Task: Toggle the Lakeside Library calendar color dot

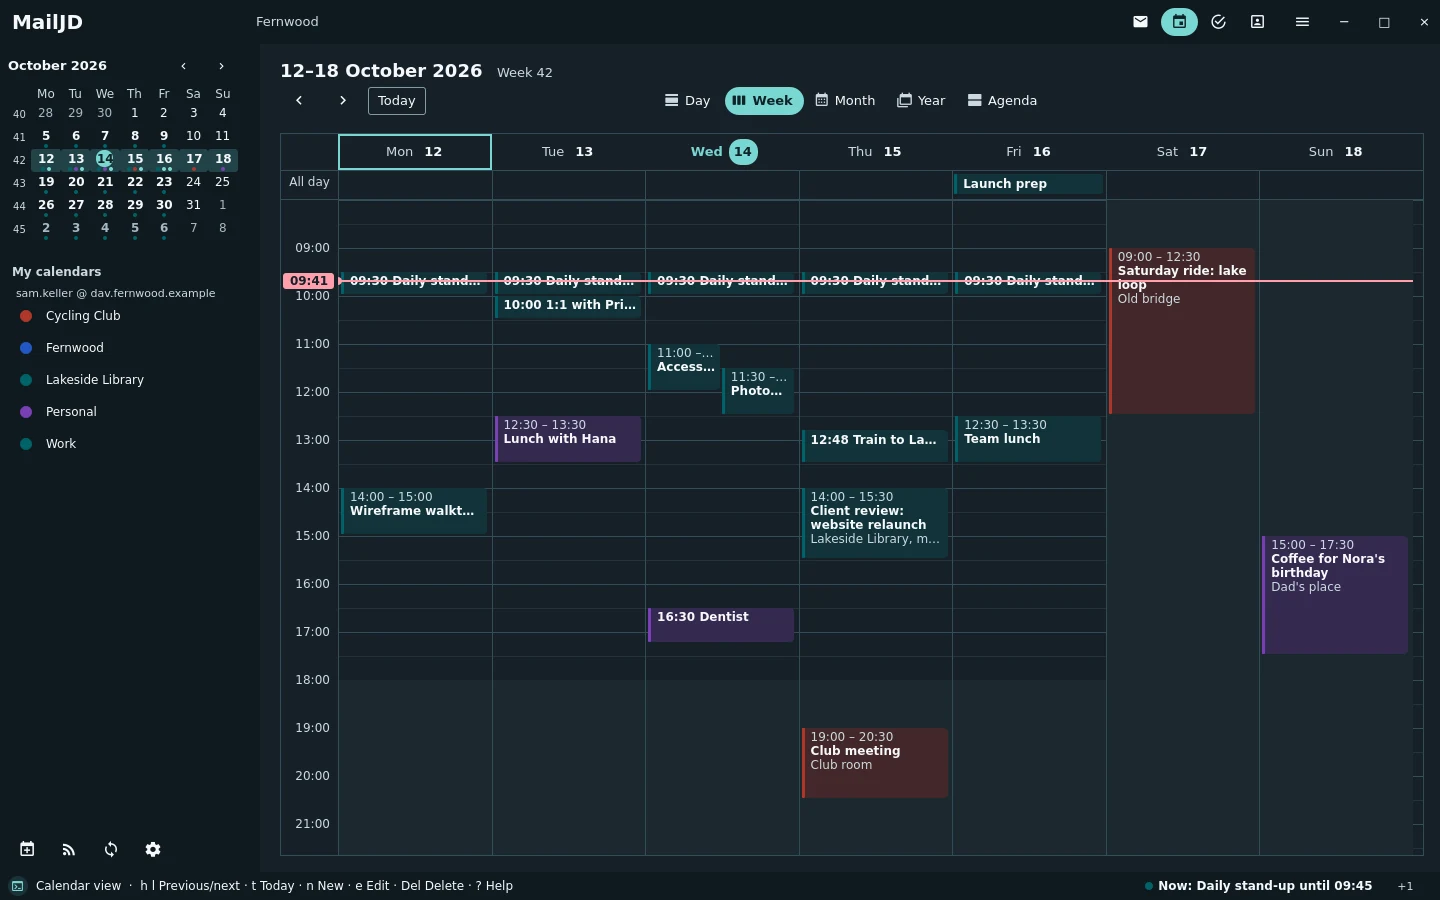Action: 26,380
